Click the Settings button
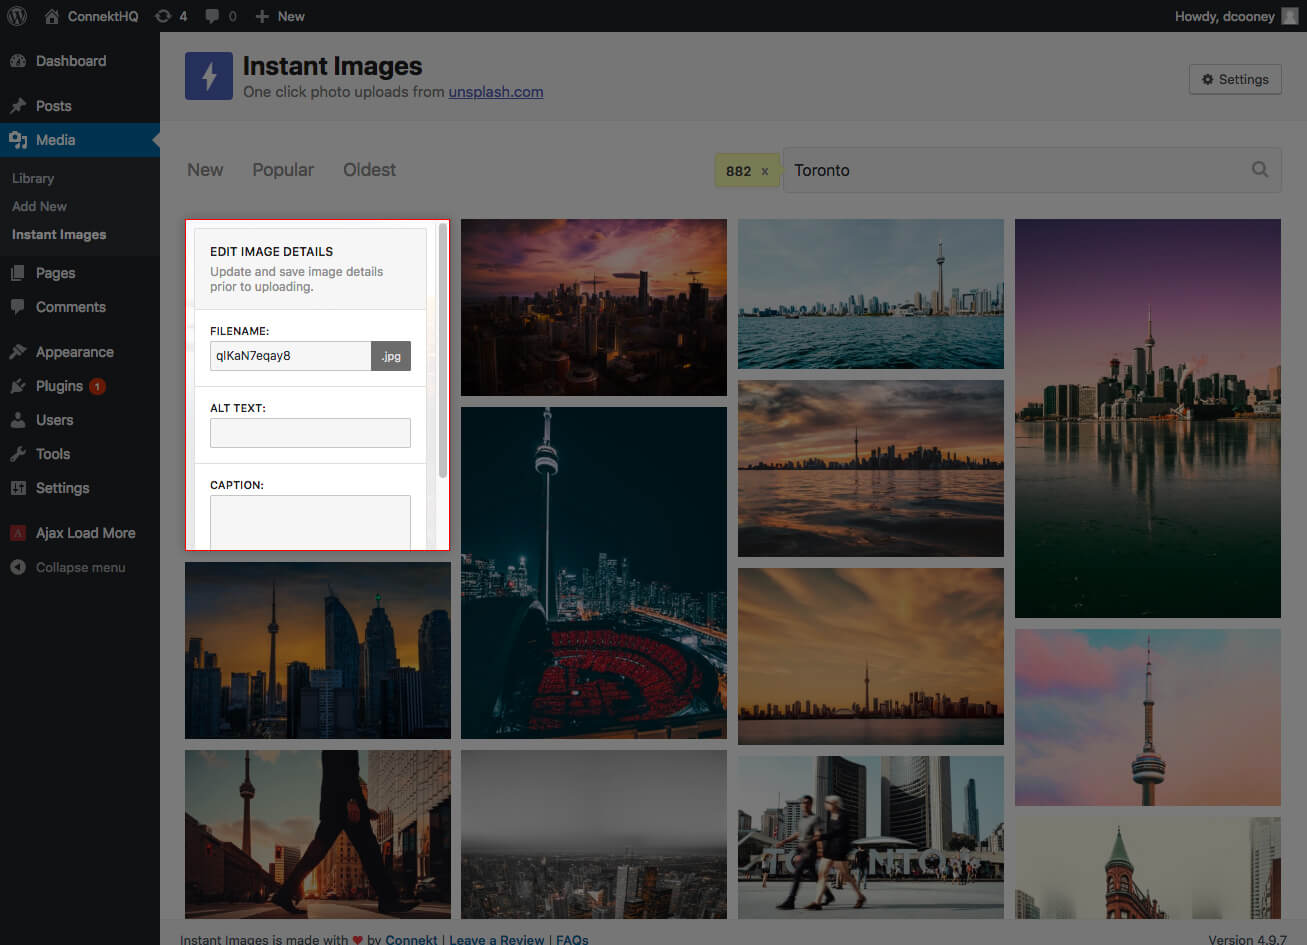 point(1235,79)
